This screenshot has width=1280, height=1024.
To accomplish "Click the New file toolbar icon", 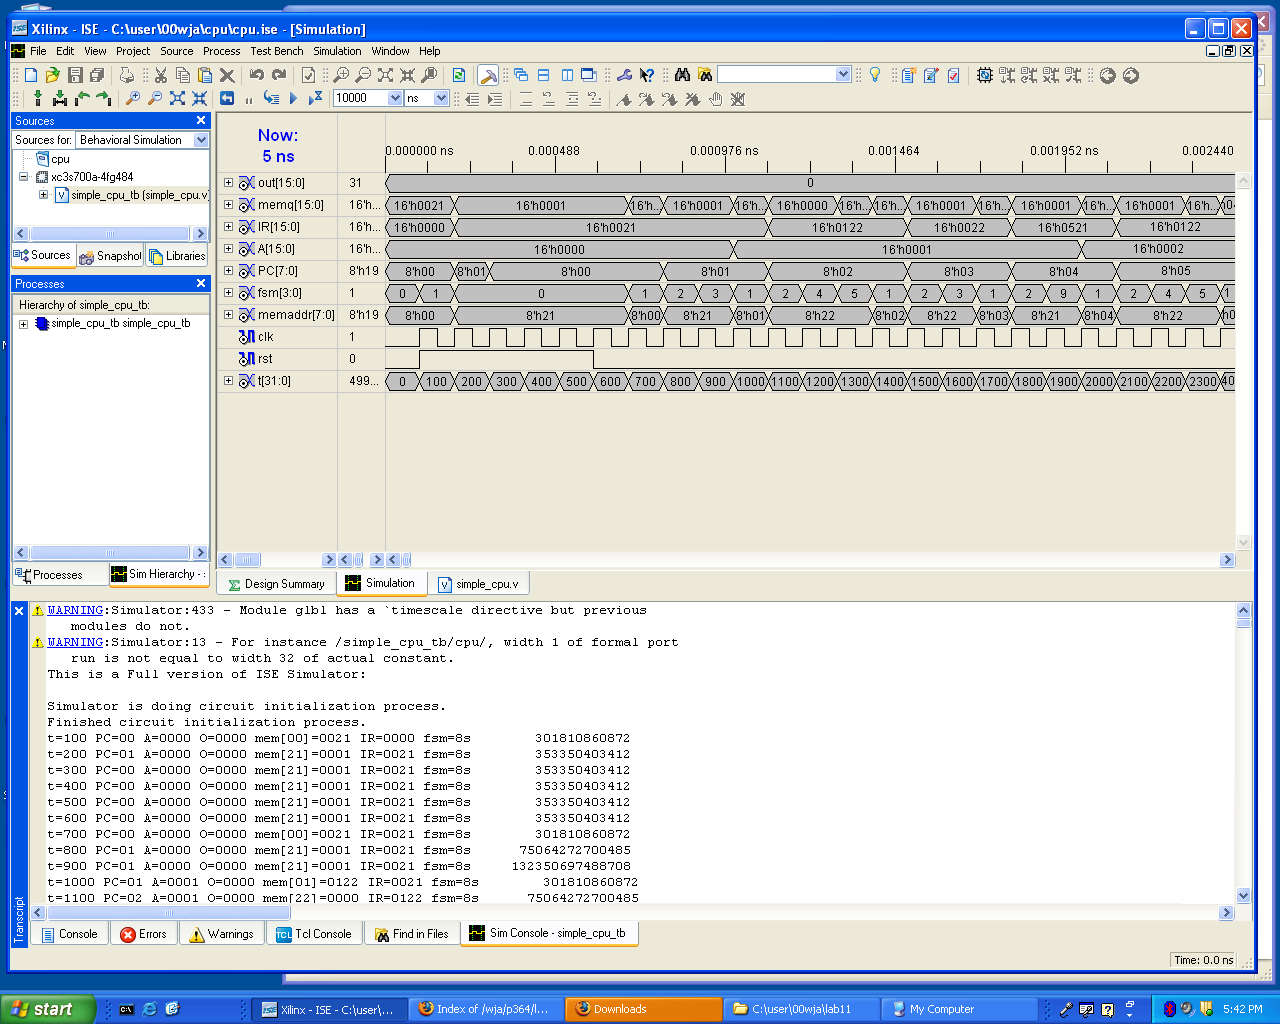I will point(31,75).
